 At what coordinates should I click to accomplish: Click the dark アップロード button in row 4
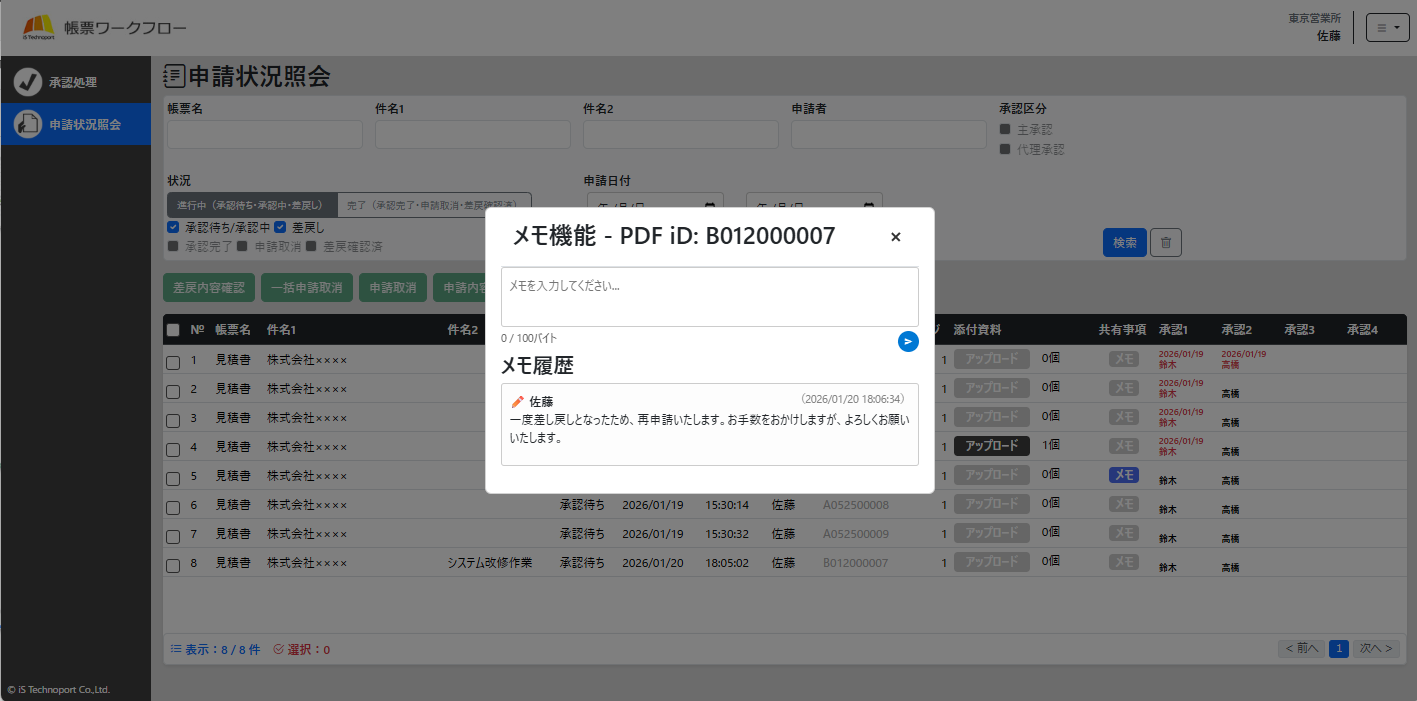(x=991, y=446)
